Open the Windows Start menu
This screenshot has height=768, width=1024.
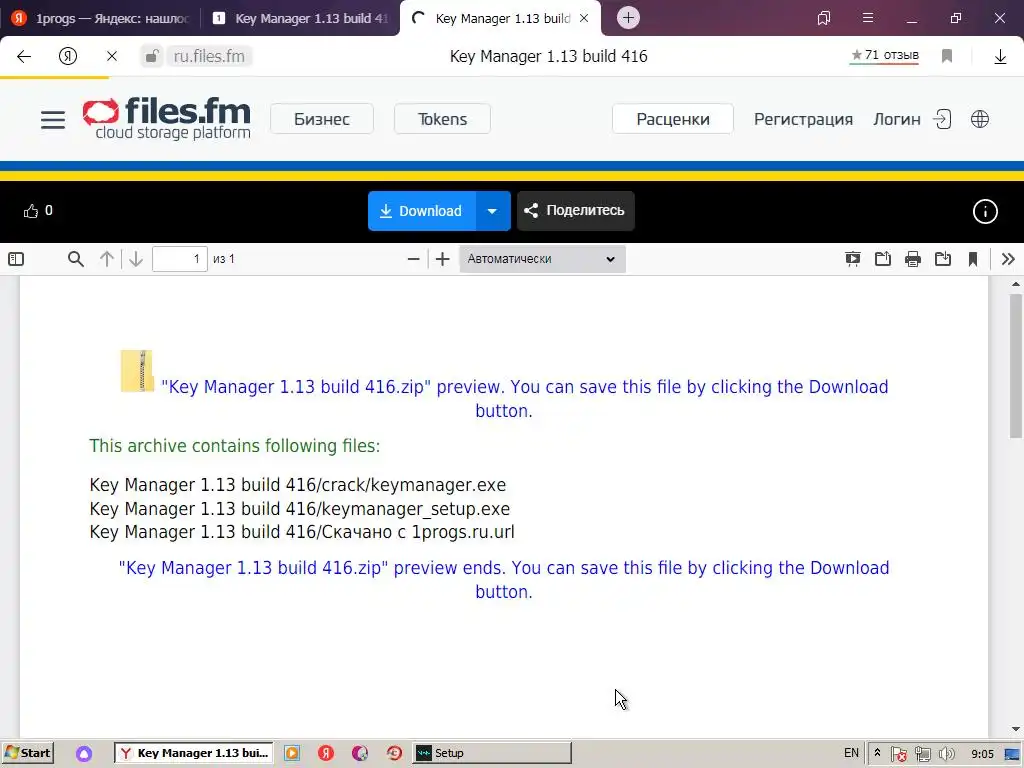click(x=27, y=753)
